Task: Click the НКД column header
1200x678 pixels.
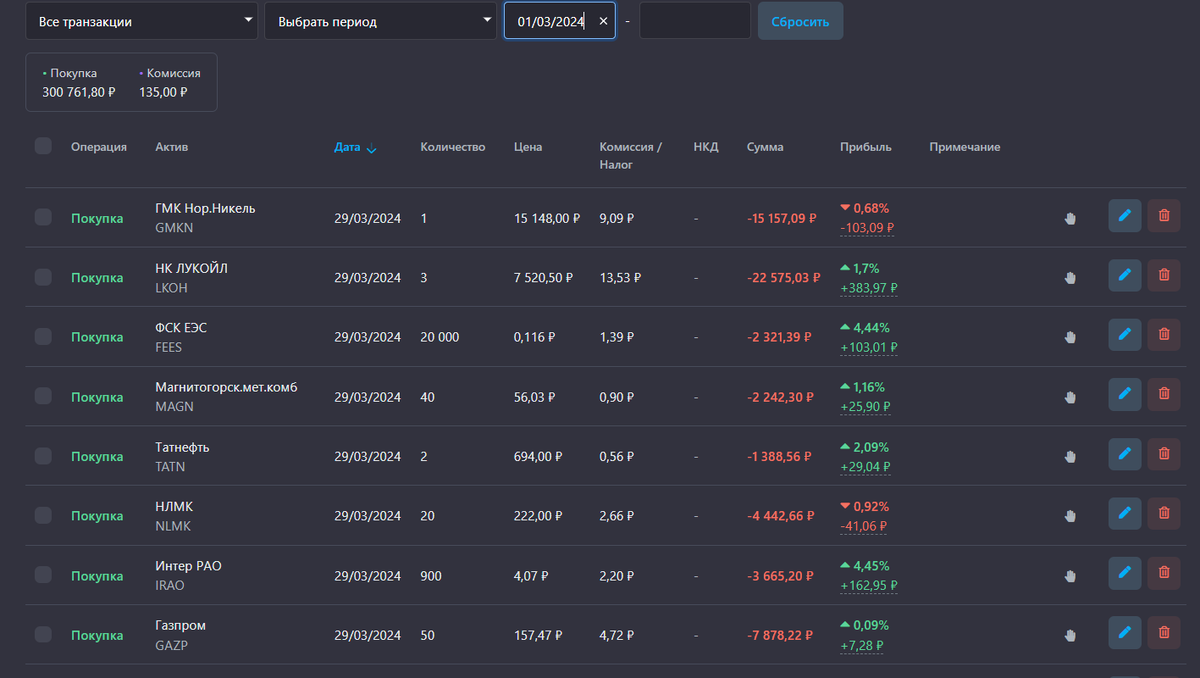Action: click(706, 147)
